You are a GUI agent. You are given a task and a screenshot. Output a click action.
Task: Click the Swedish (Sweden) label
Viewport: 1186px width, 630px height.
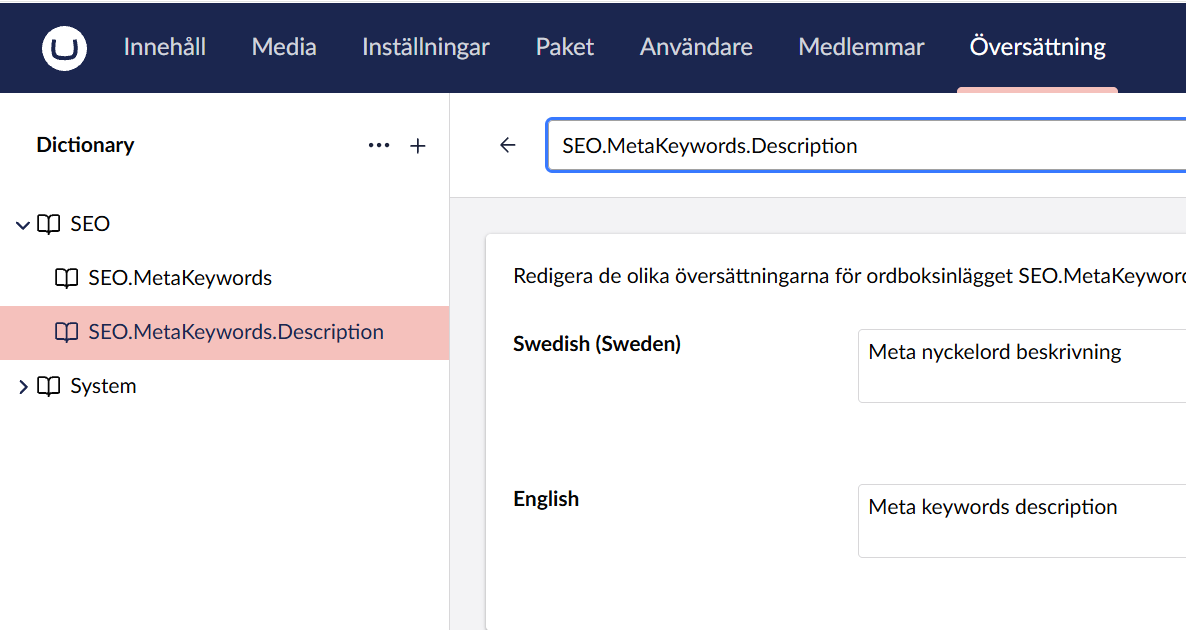click(x=597, y=344)
